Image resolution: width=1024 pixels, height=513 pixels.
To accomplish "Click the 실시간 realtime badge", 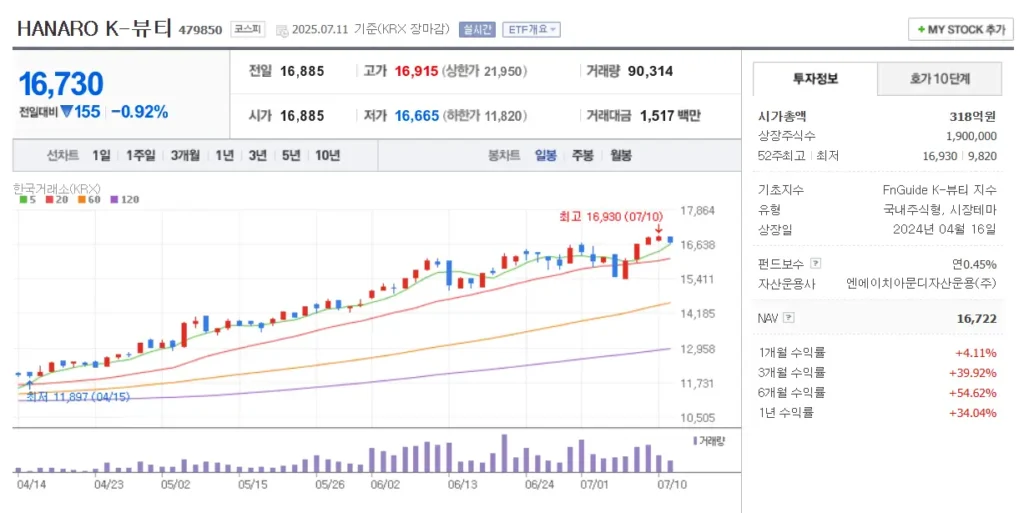I will tap(477, 30).
